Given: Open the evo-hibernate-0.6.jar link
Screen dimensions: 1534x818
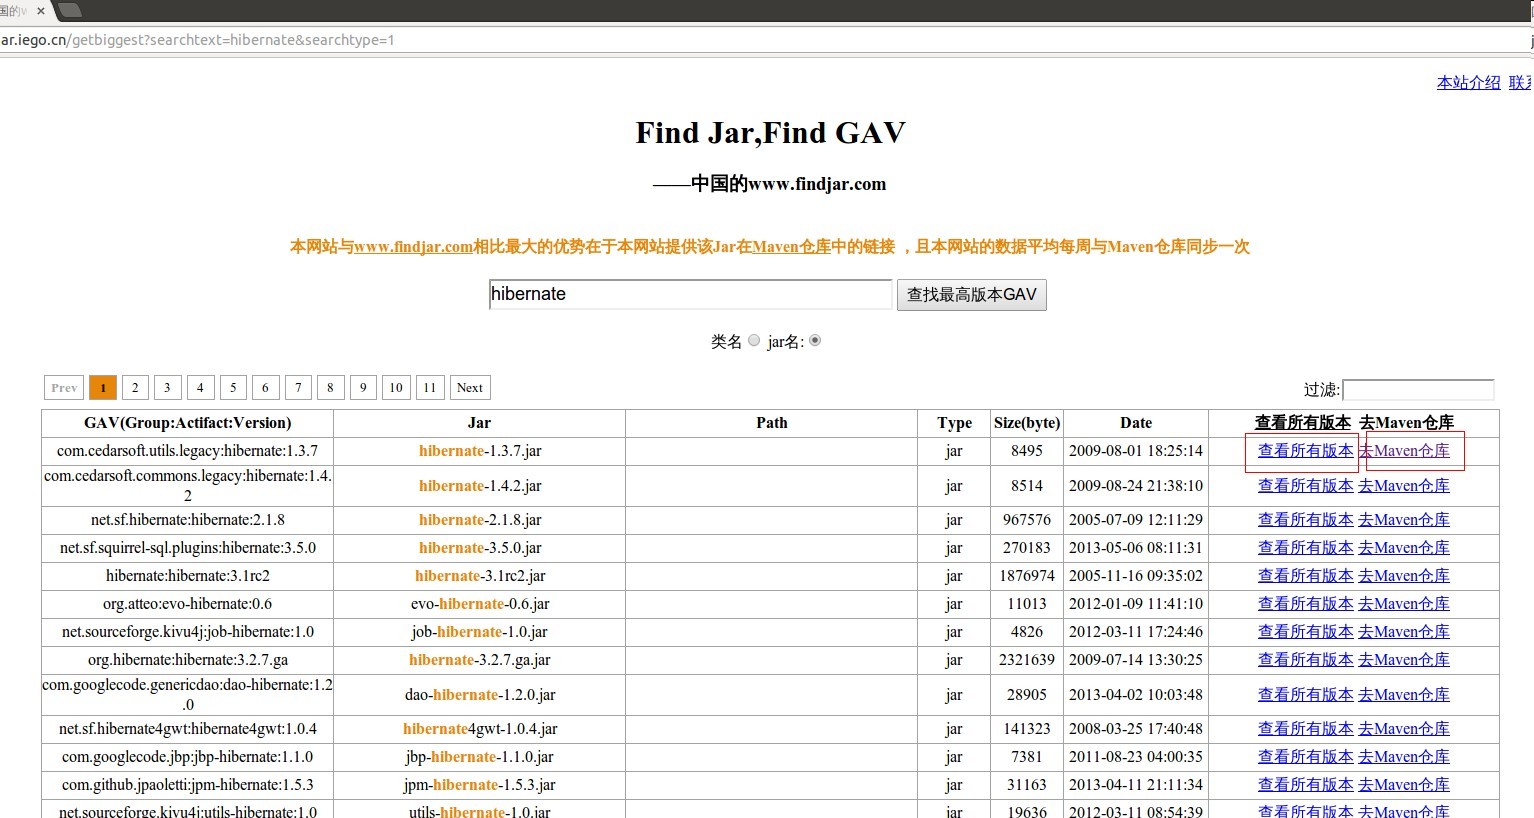Looking at the screenshot, I should click(479, 603).
